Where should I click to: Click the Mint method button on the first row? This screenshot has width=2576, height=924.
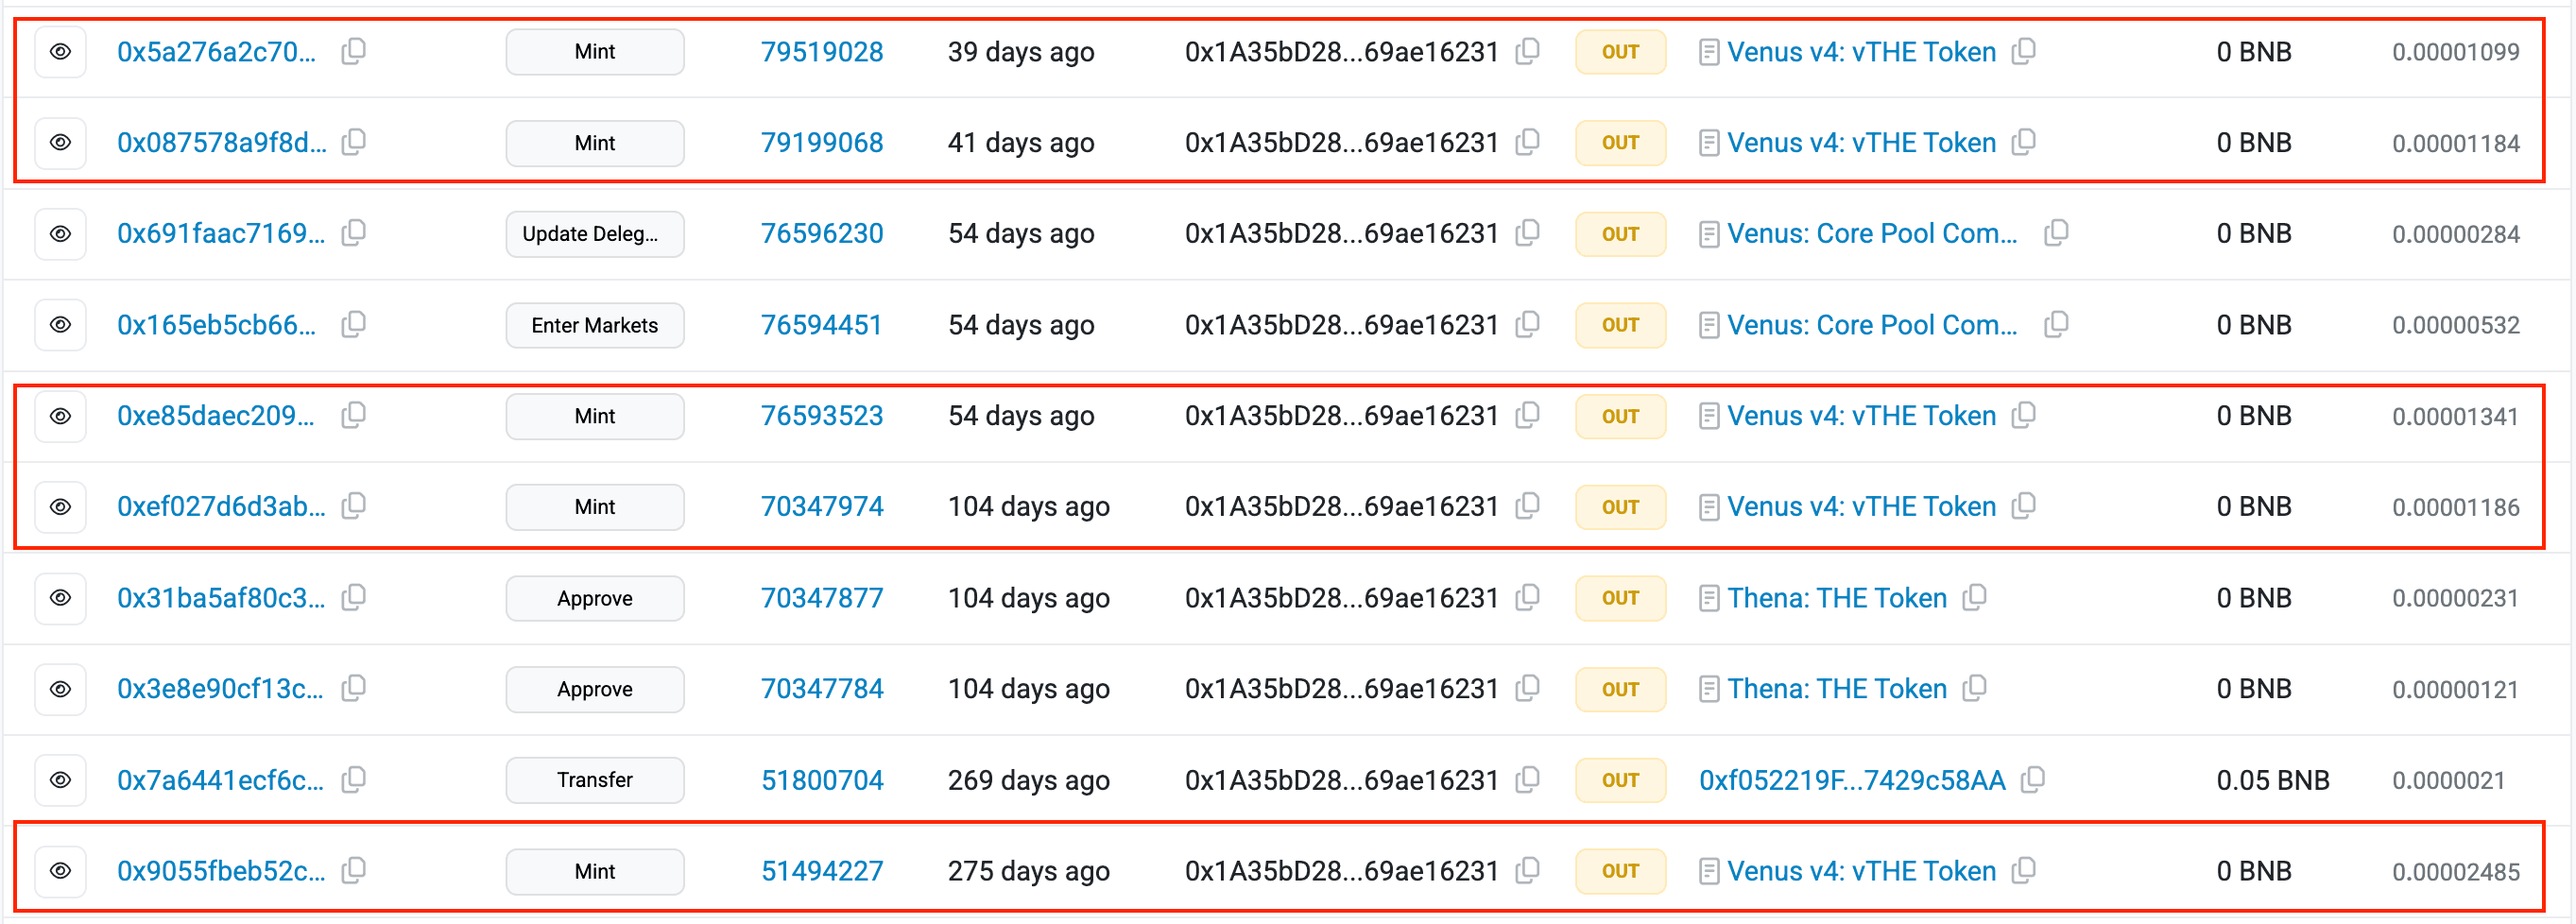594,52
